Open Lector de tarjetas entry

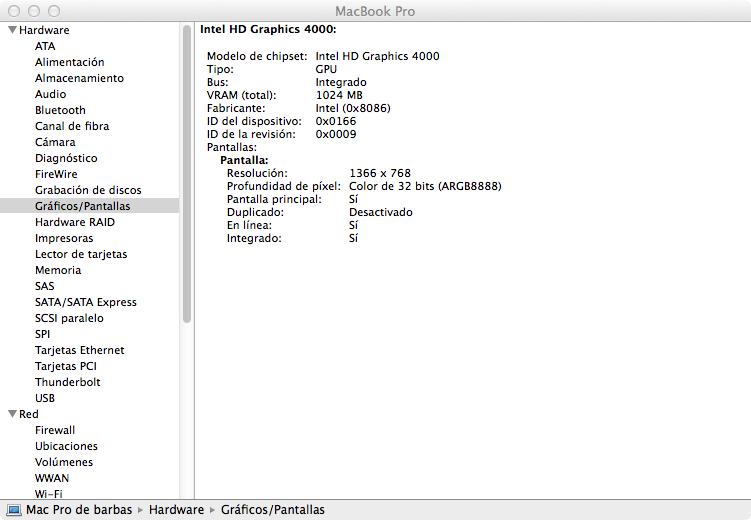click(x=81, y=254)
